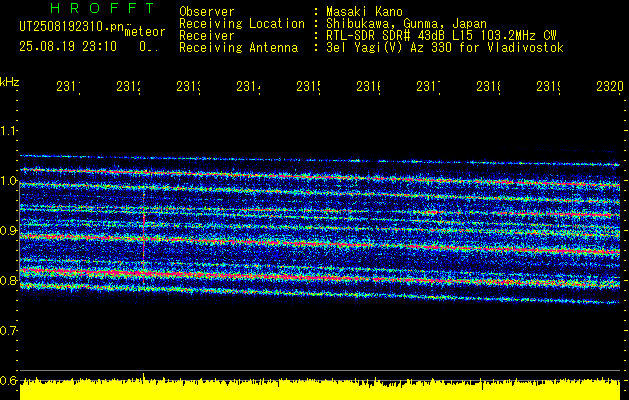
Task: Click the 2317 time marker label
Action: [429, 87]
